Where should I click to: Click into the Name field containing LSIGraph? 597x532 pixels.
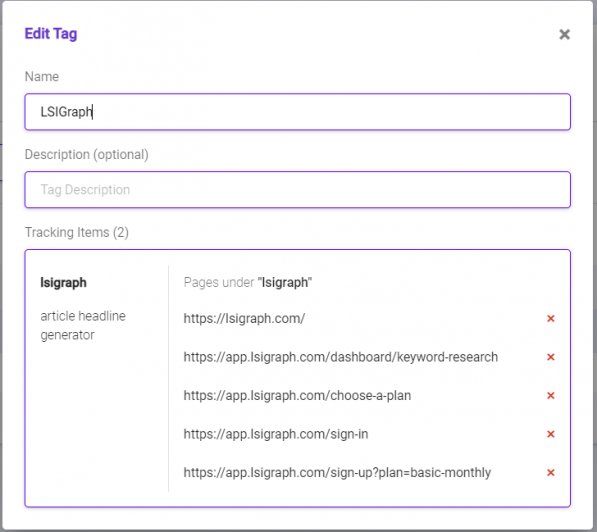tap(297, 112)
